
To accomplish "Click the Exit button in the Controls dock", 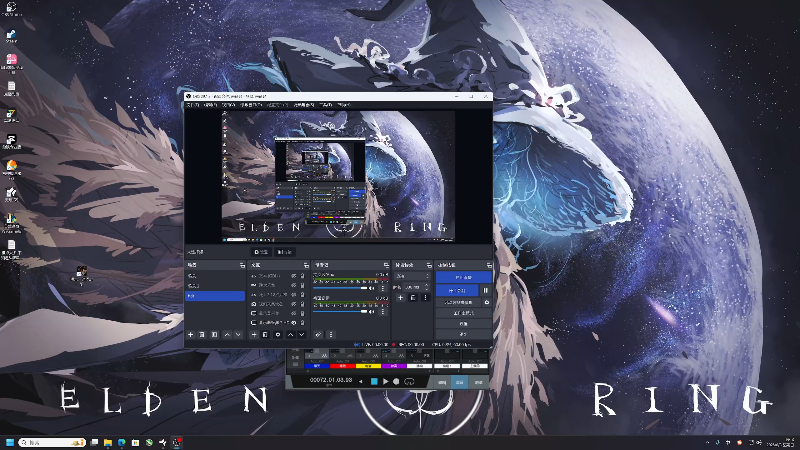I will click(x=463, y=334).
